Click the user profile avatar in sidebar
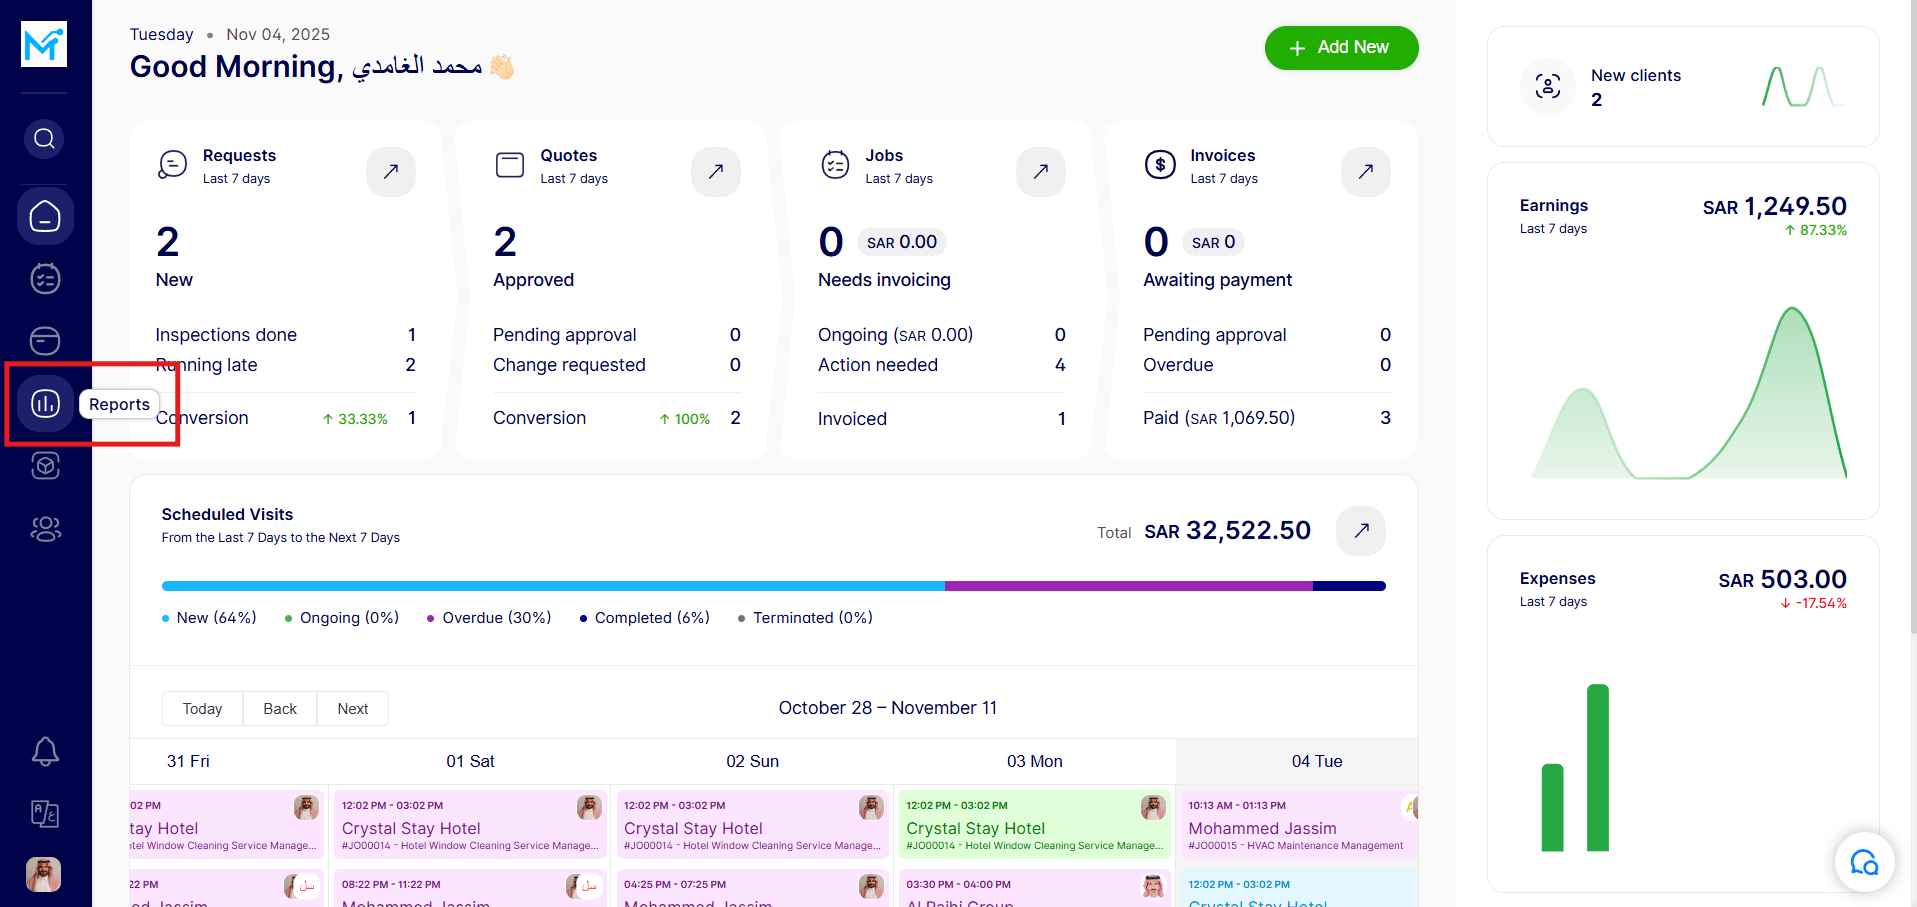This screenshot has height=907, width=1917. point(44,874)
